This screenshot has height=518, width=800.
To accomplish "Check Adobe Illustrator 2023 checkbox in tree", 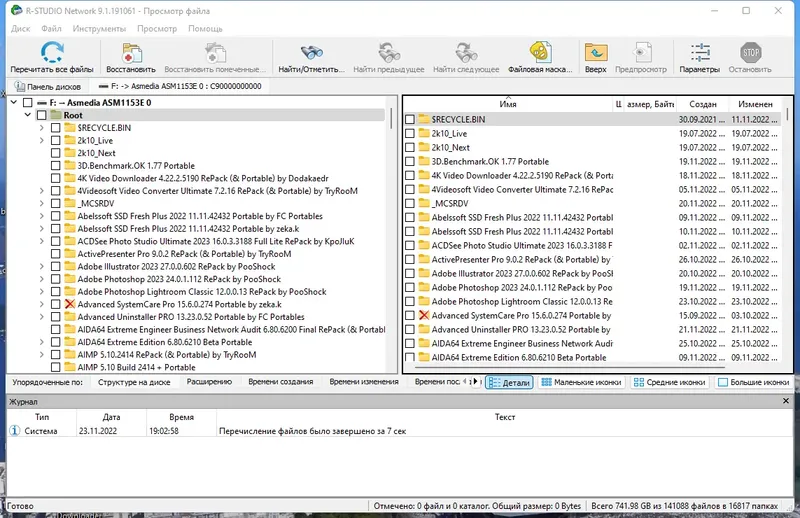I will coord(56,266).
